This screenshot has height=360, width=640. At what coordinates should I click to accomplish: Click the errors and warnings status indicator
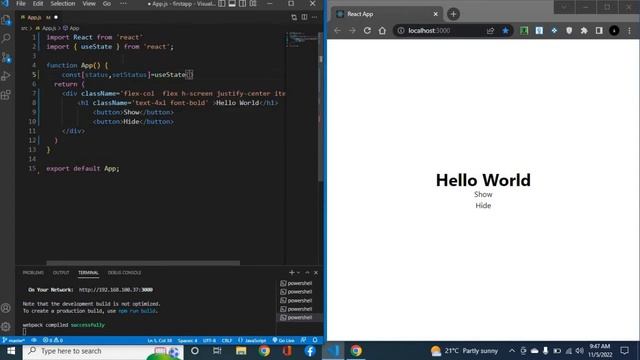tap(53, 340)
